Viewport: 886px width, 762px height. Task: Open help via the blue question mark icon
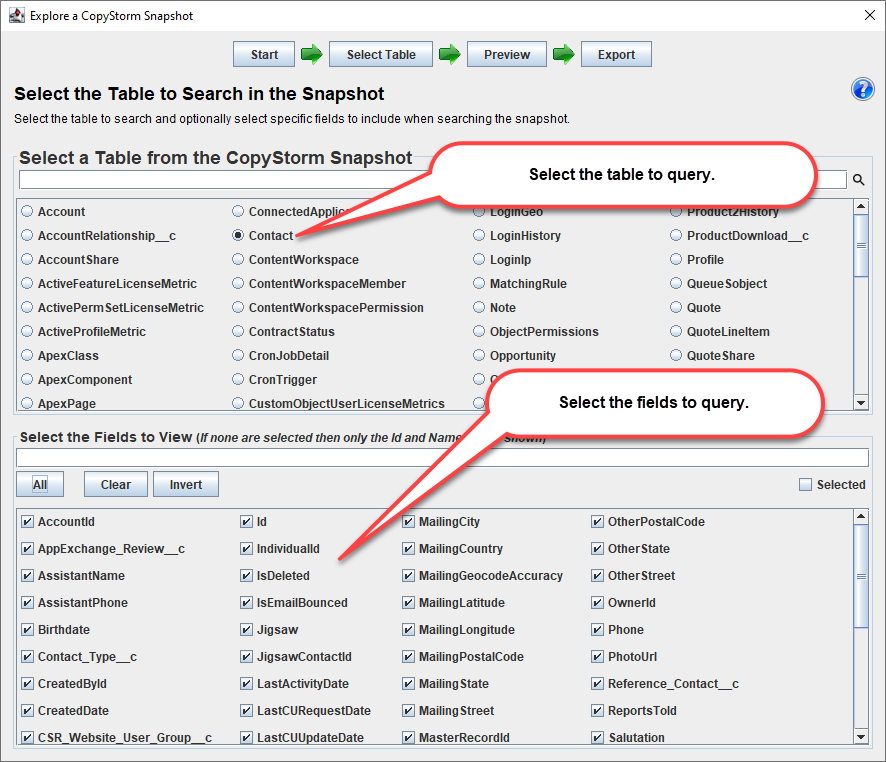click(862, 89)
